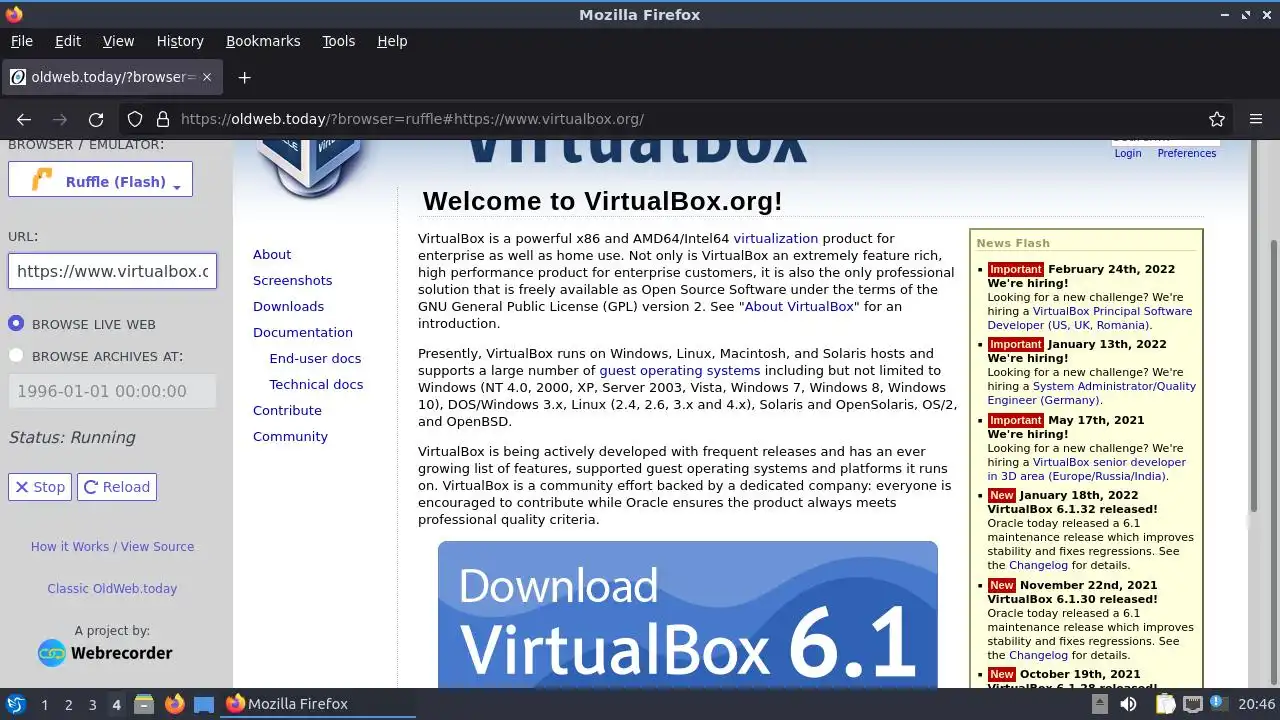Follow the "About VirtualBox" link in the paragraph
Image resolution: width=1280 pixels, height=720 pixels.
pos(799,306)
